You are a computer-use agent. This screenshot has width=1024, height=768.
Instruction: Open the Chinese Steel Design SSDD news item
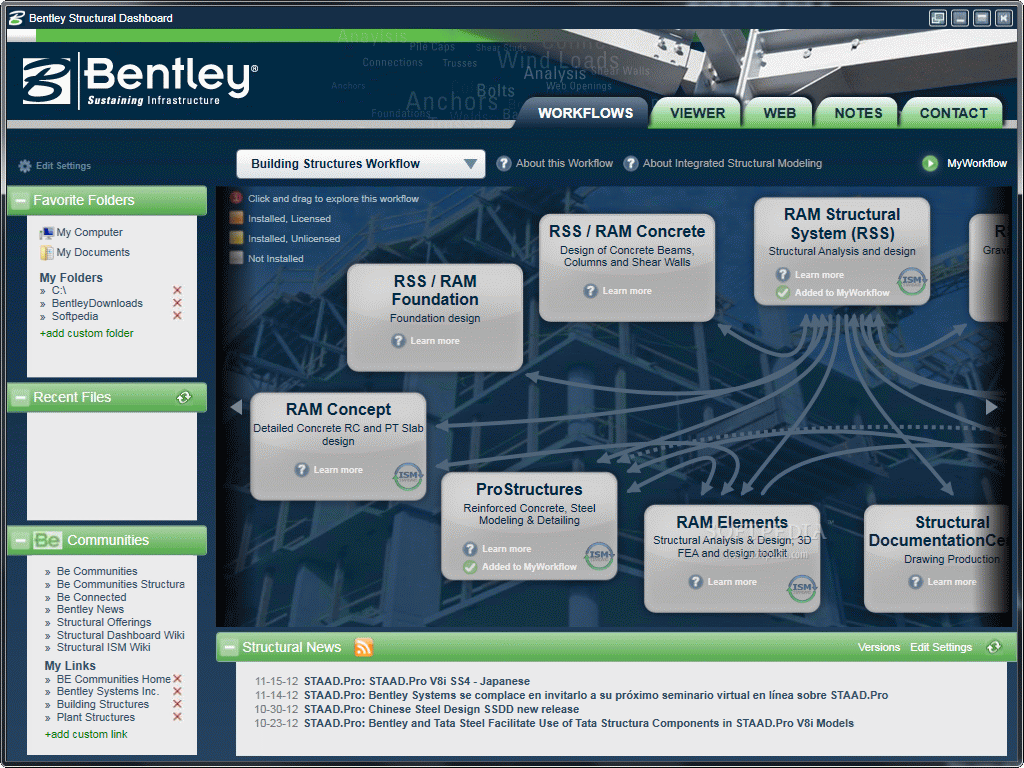point(441,709)
